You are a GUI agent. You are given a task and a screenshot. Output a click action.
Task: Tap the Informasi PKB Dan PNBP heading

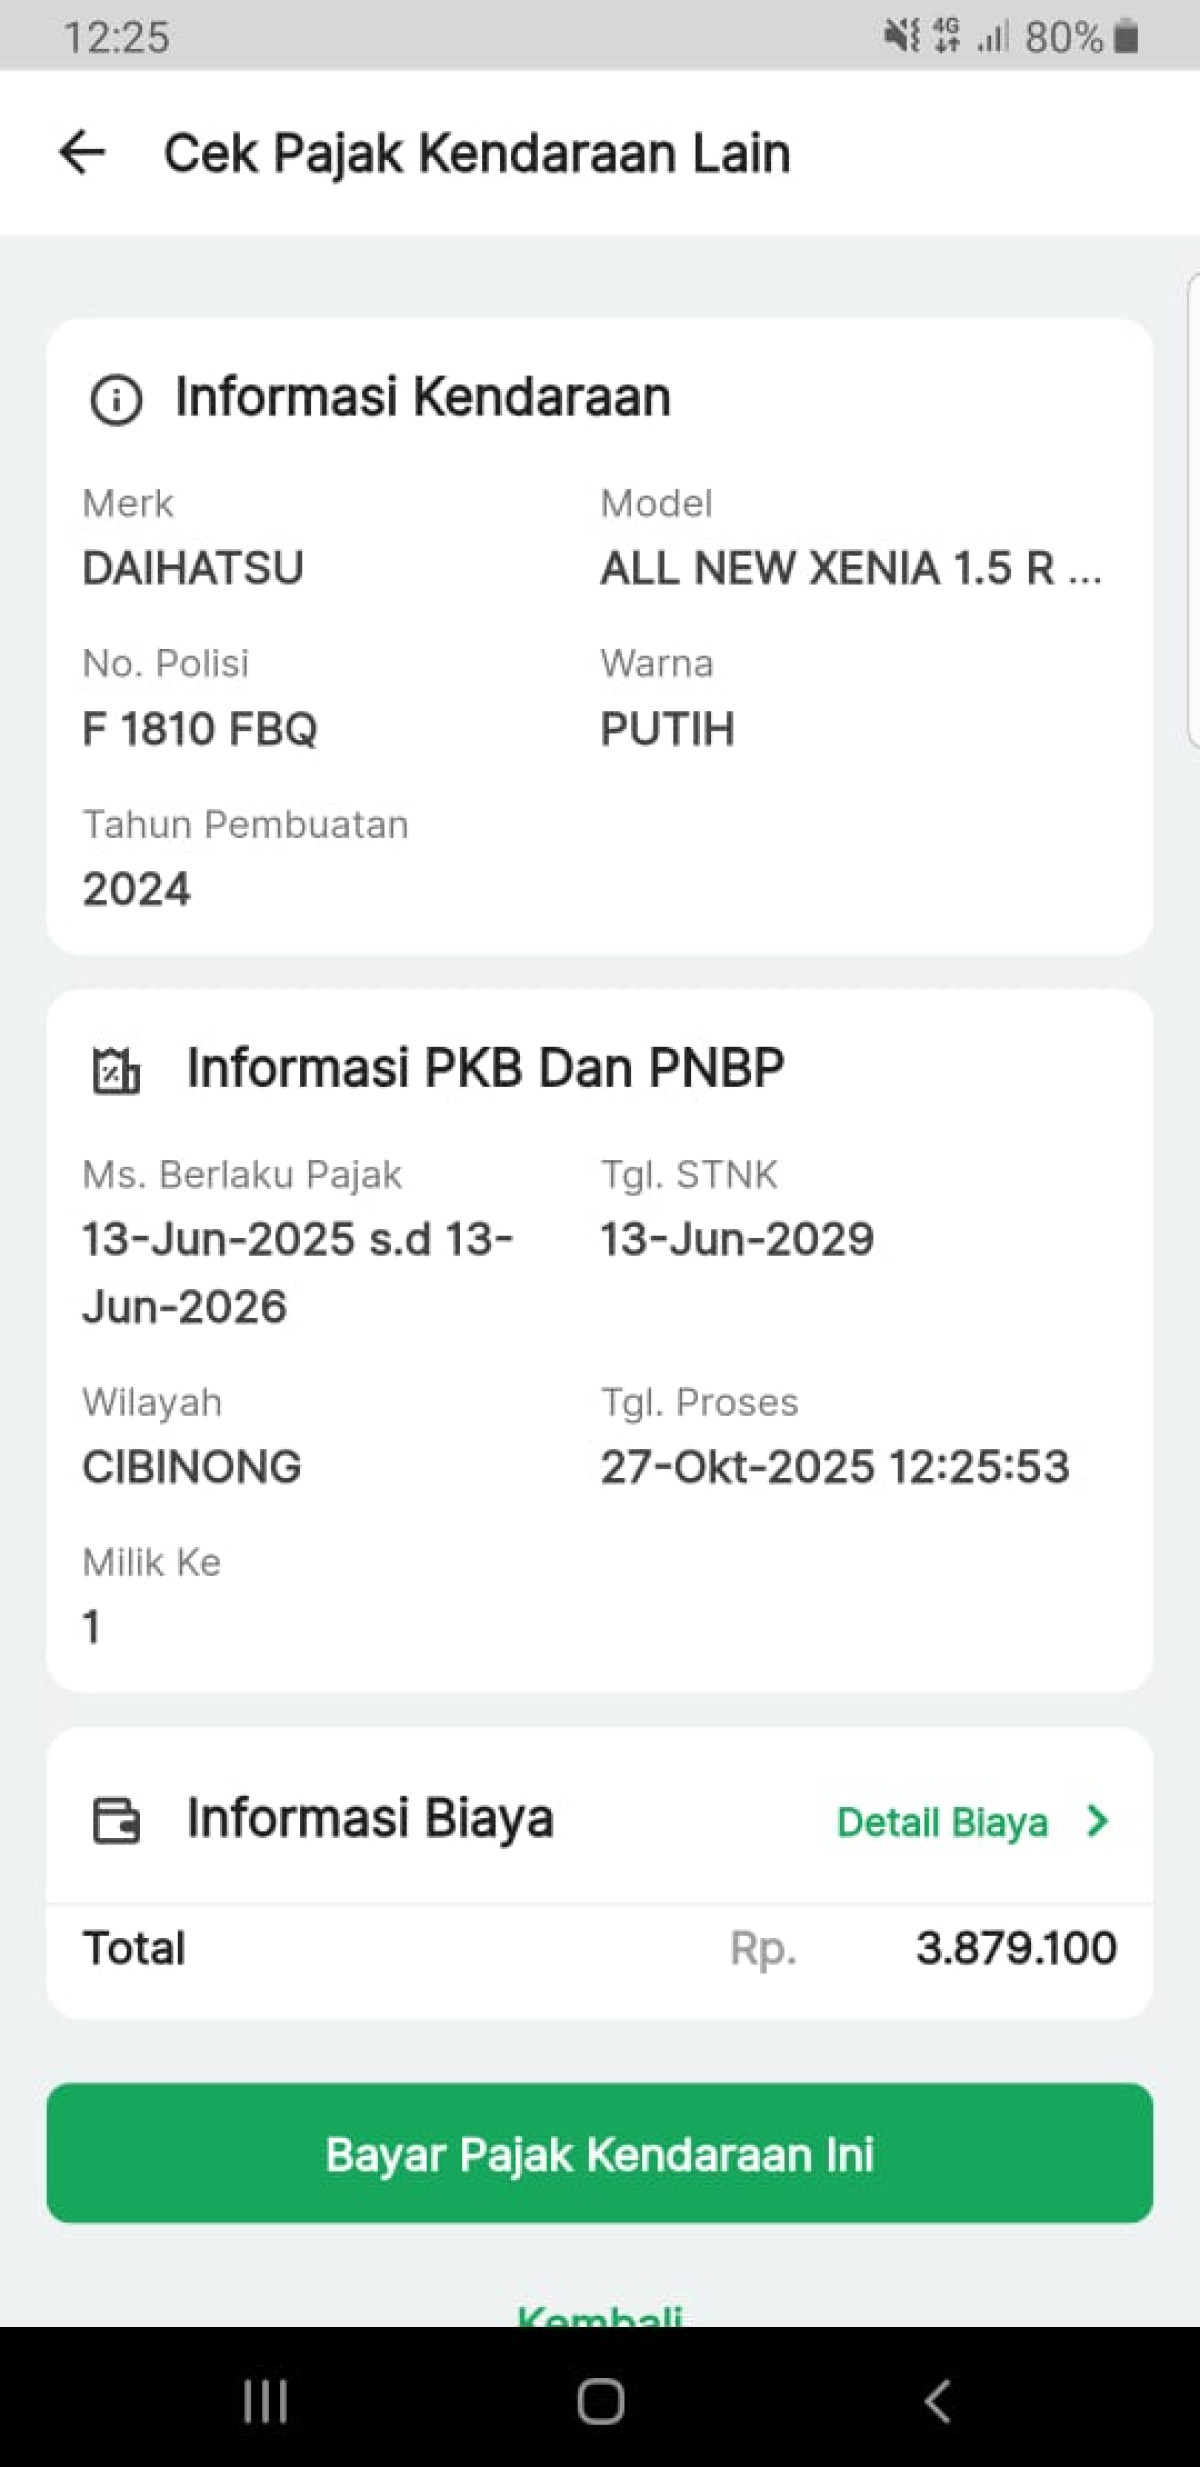pos(485,1068)
